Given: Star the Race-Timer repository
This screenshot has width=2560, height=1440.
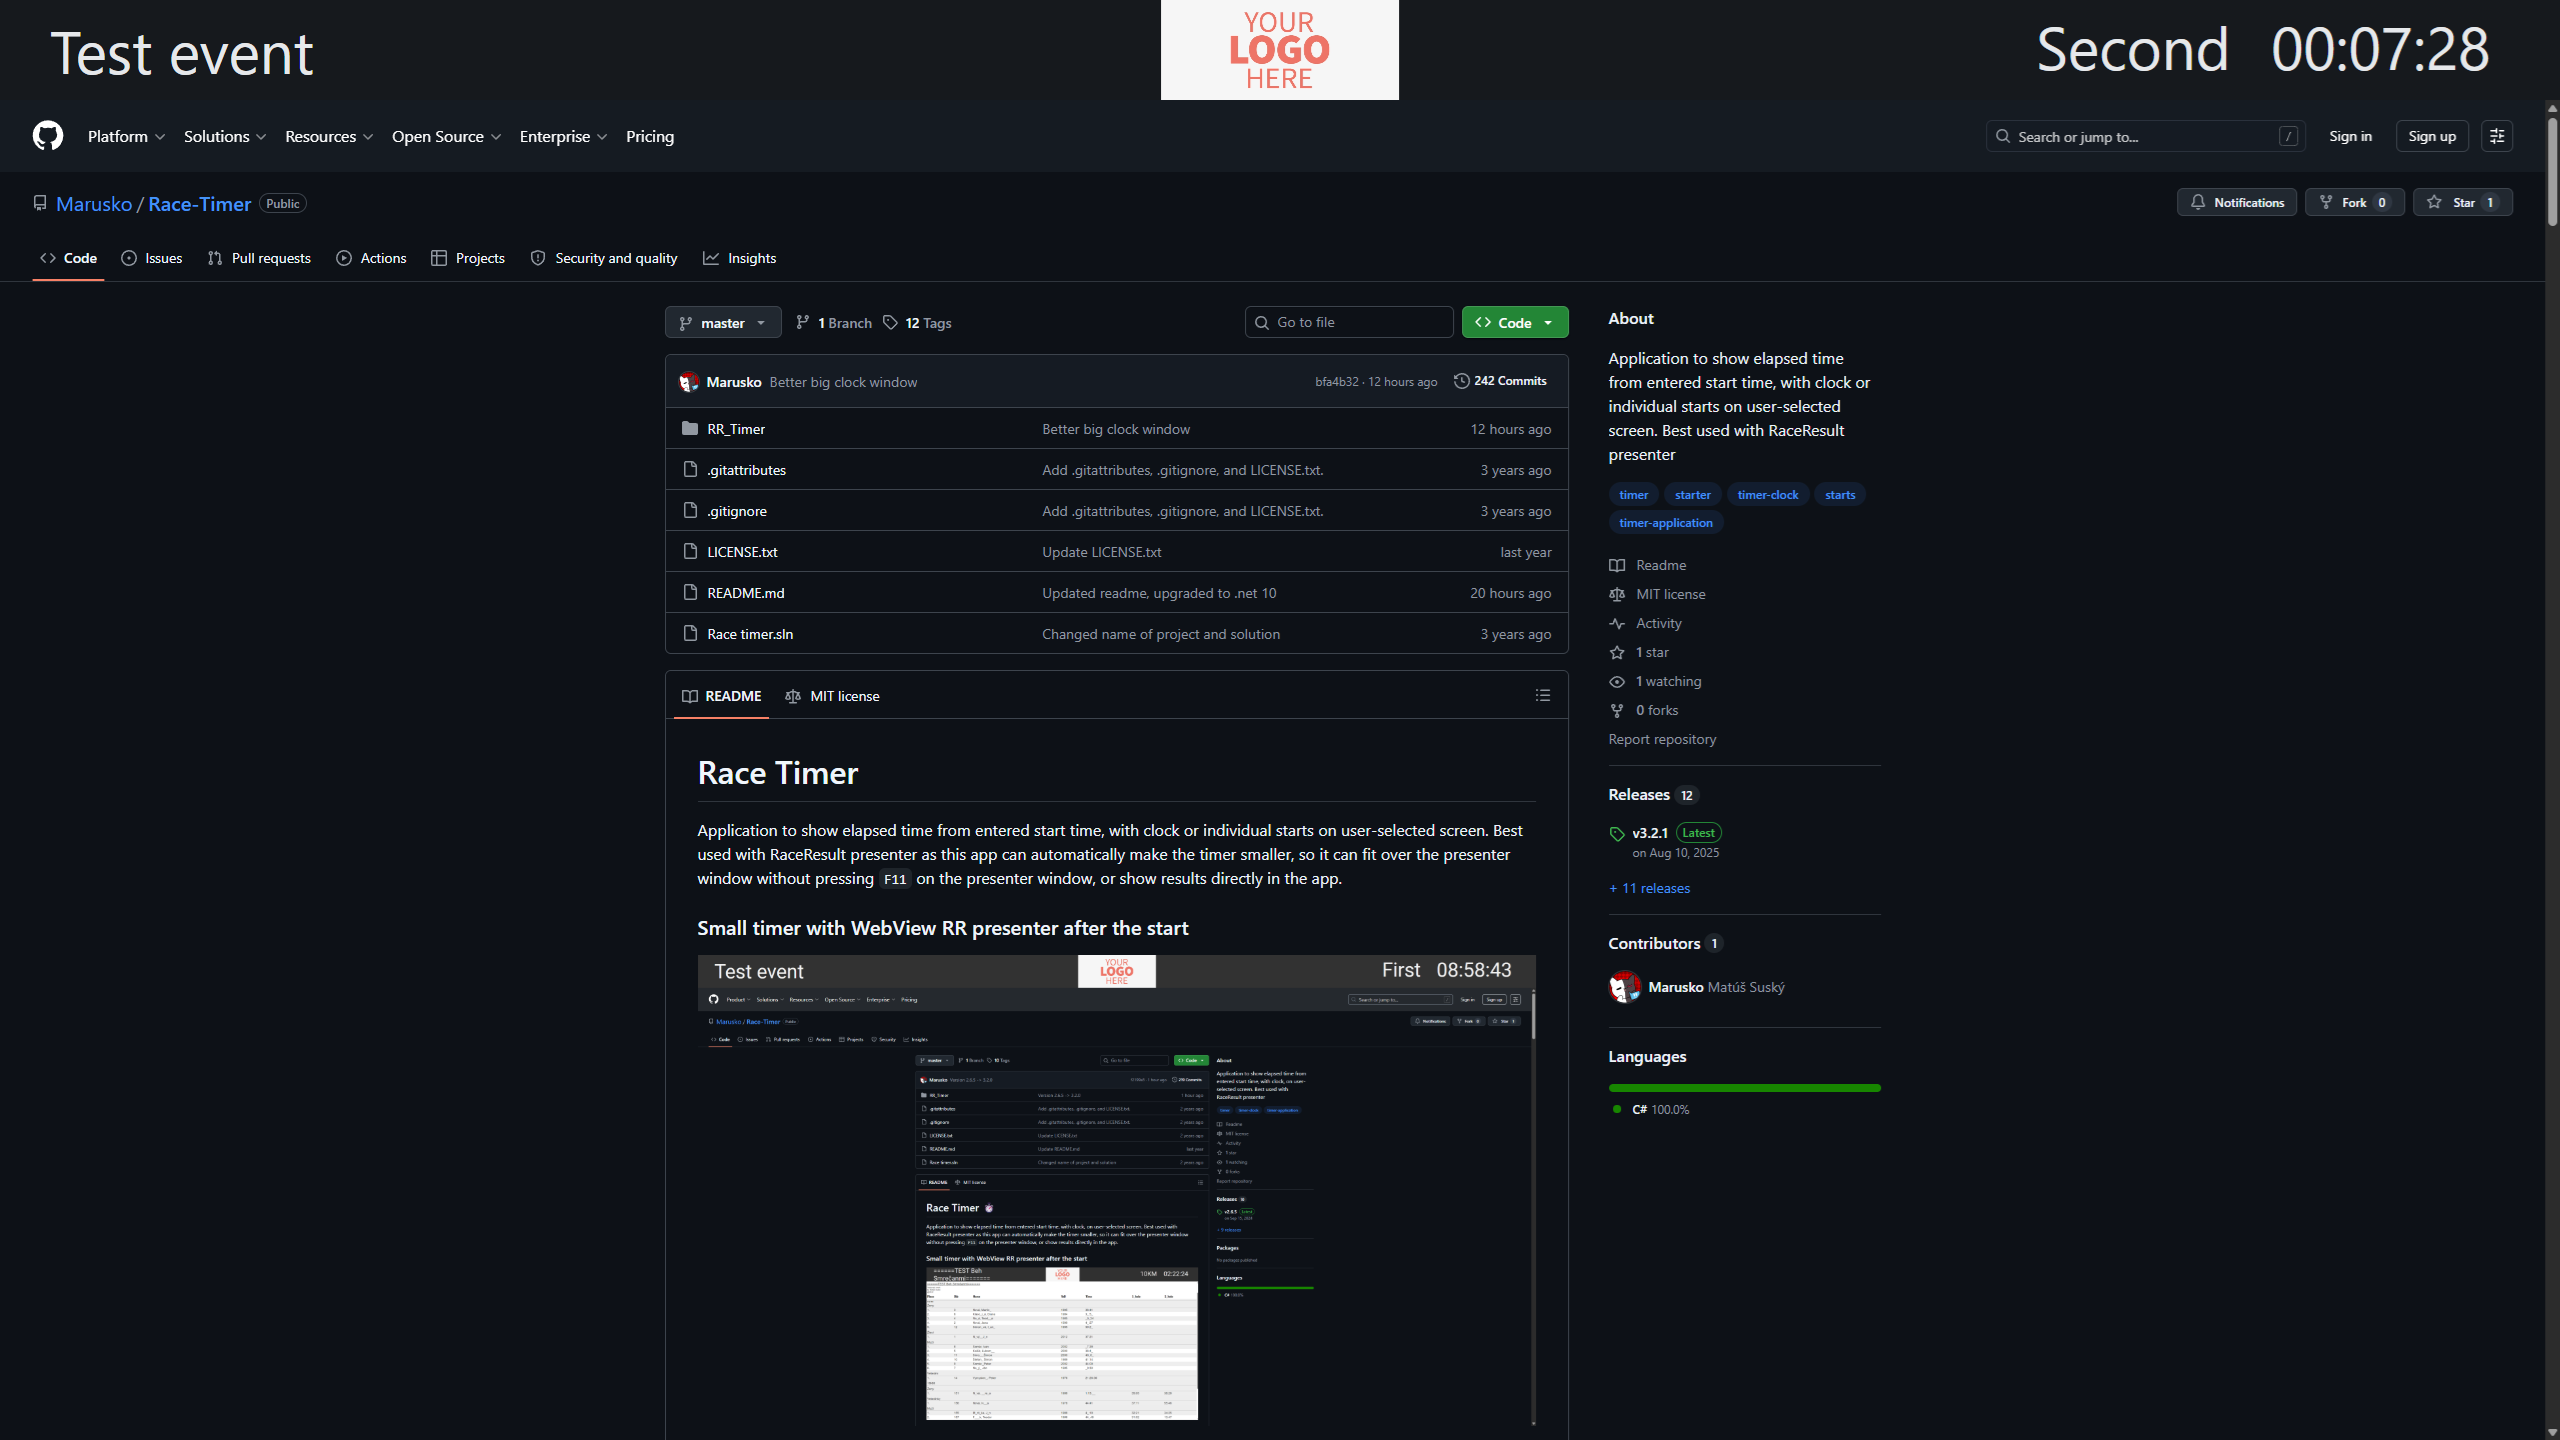Looking at the screenshot, I should point(2462,203).
